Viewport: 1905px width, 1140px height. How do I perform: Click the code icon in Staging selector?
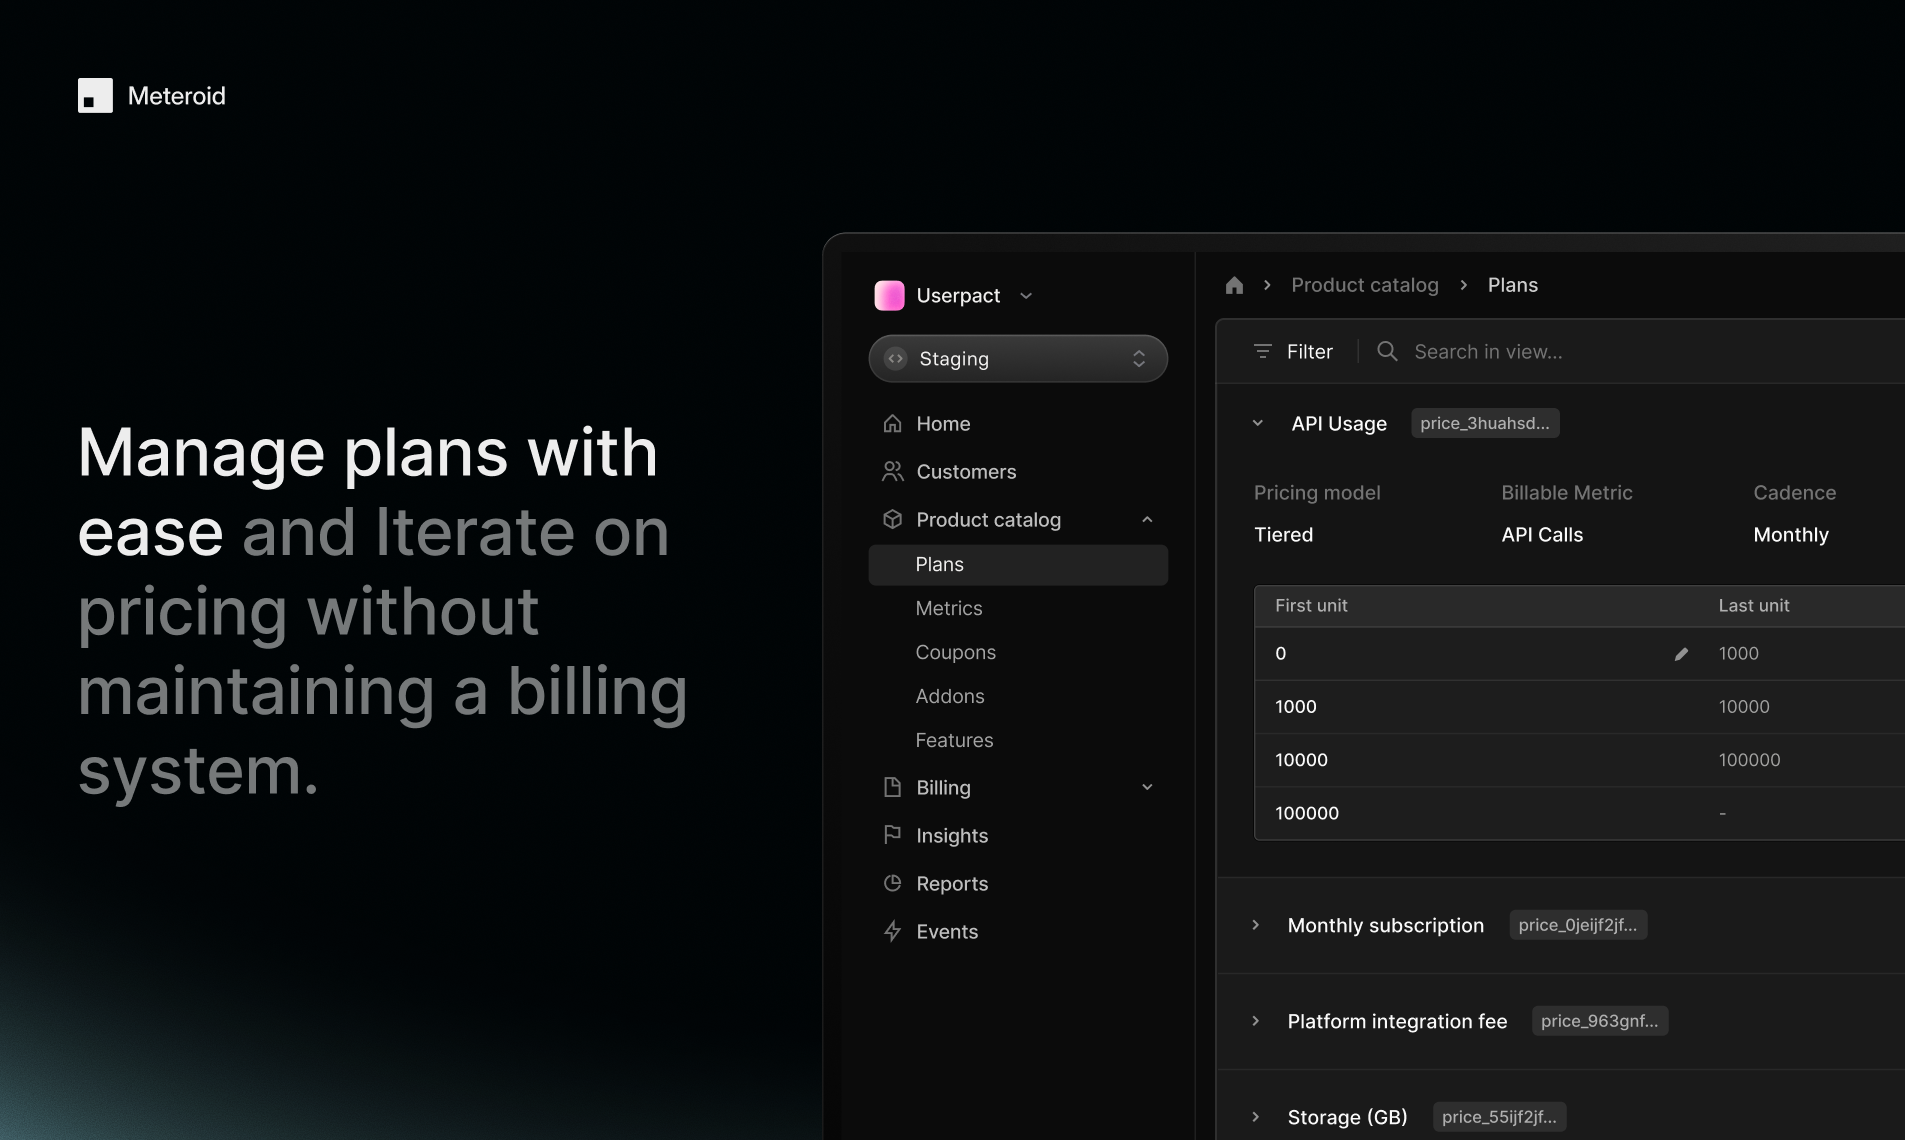tap(895, 358)
